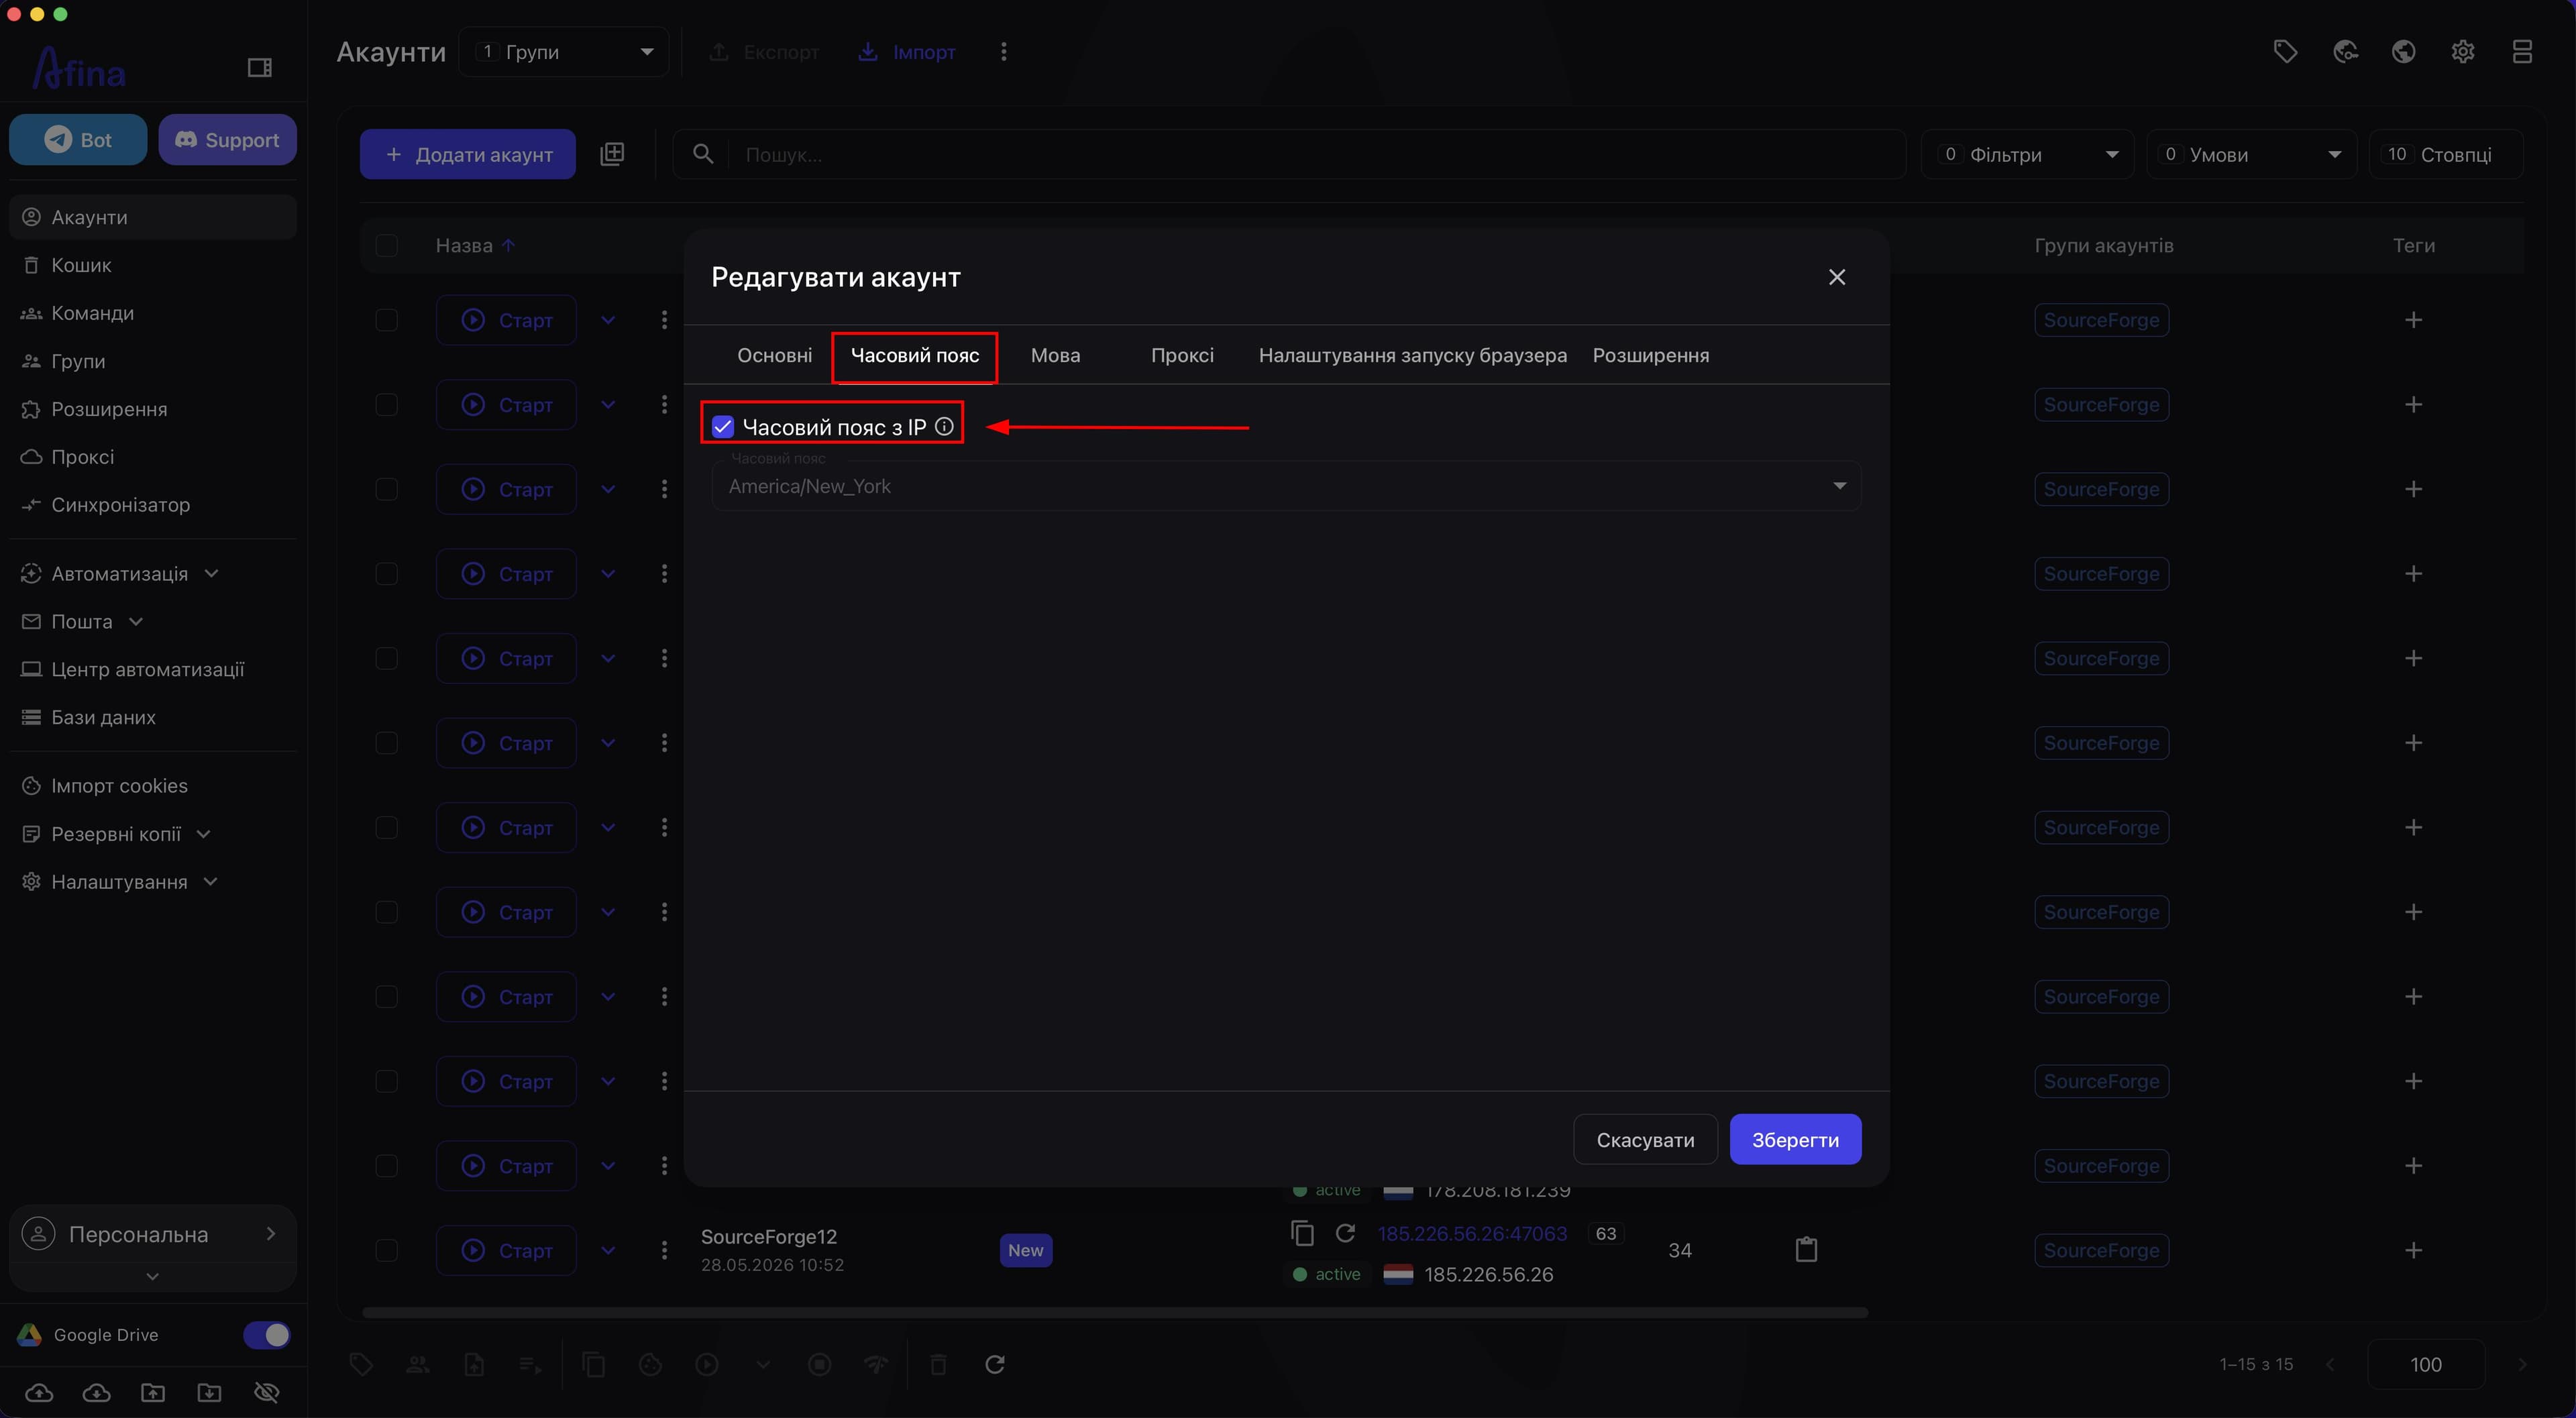
Task: Expand Налаштування sidebar section
Action: (153, 882)
